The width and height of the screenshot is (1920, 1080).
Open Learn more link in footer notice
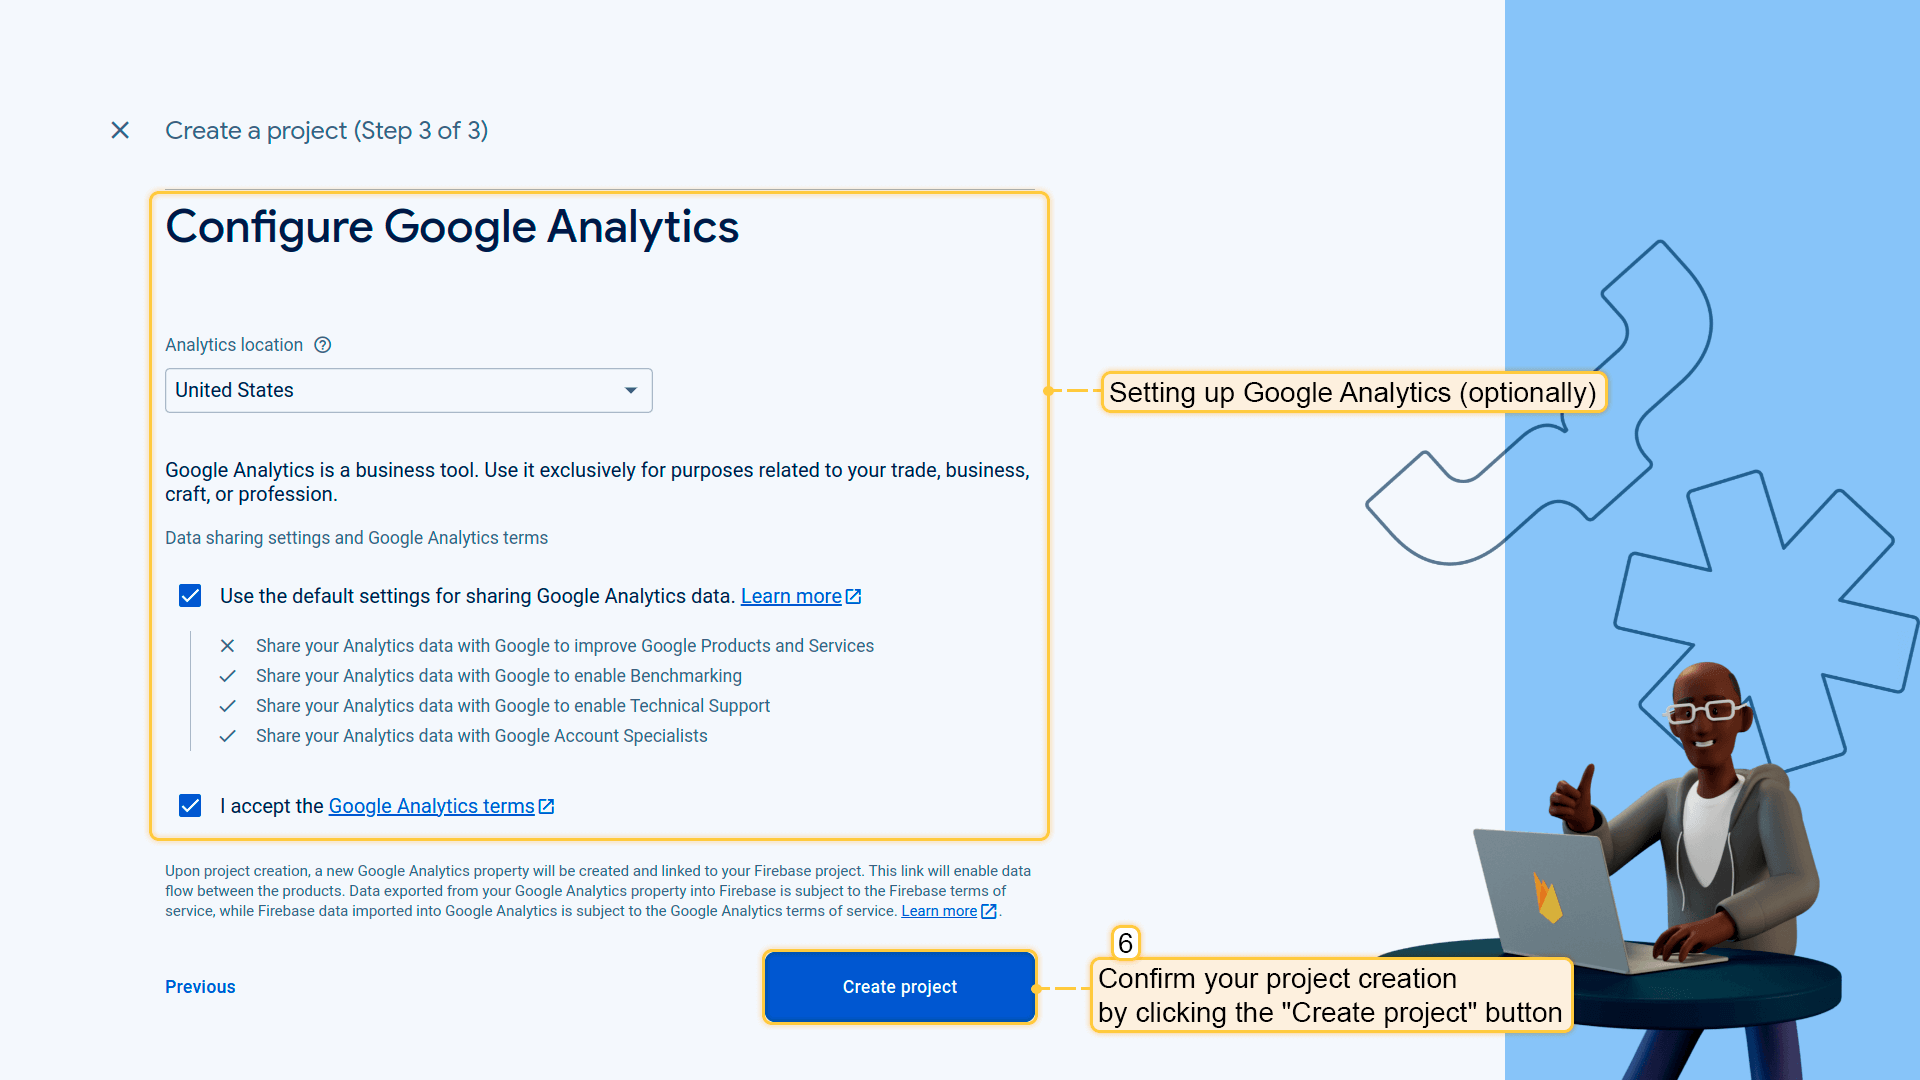938,911
